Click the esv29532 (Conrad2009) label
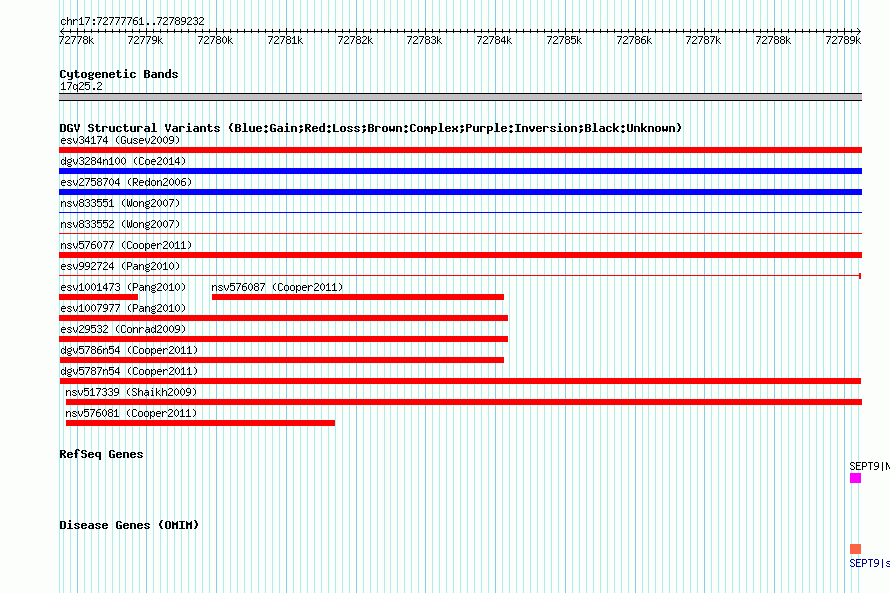The height and width of the screenshot is (593, 890). pos(123,329)
